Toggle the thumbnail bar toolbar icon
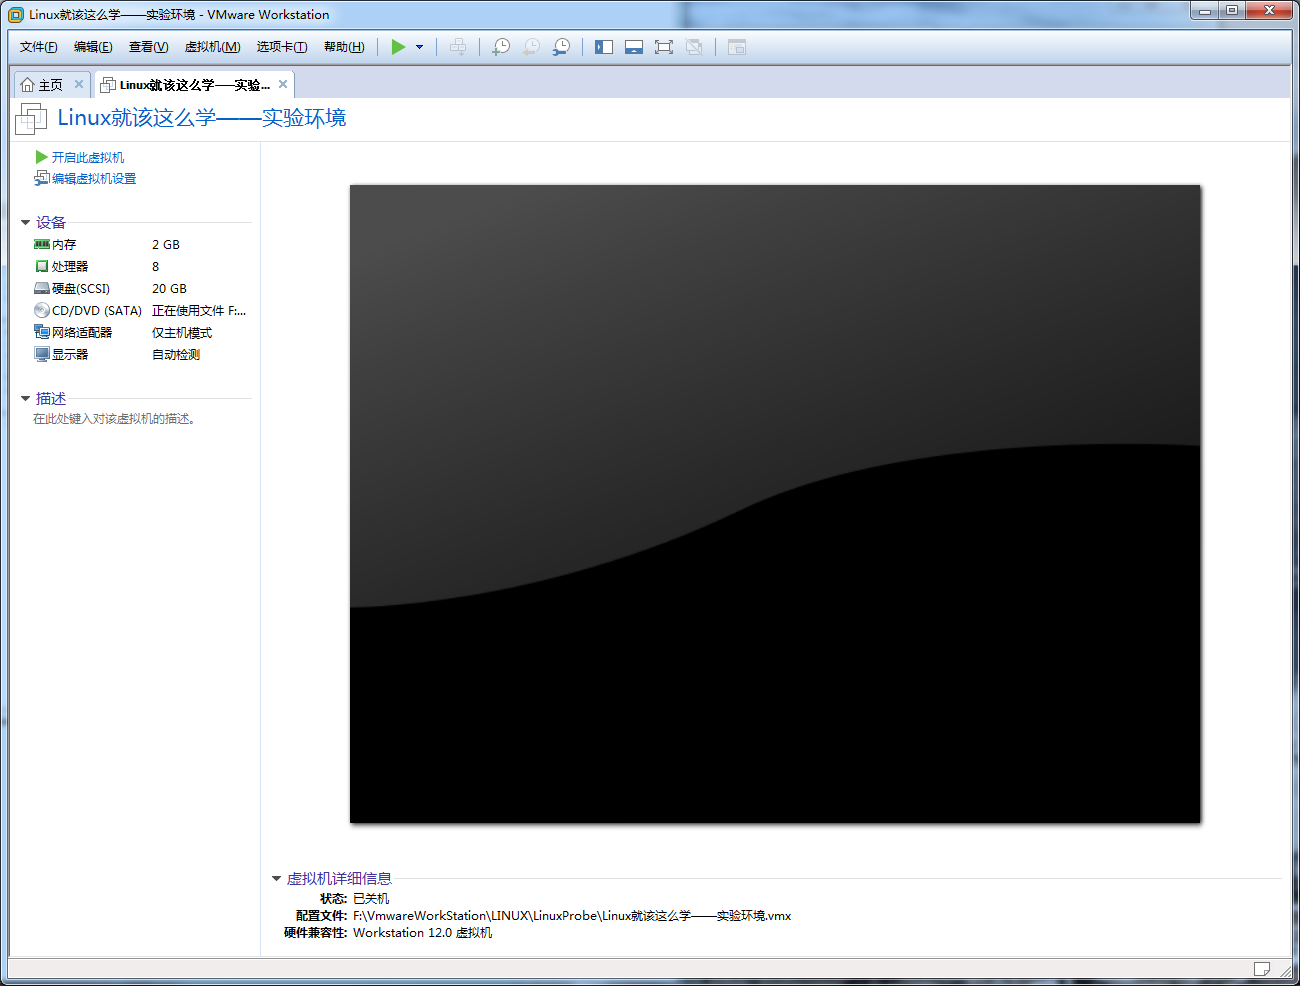This screenshot has width=1300, height=986. click(634, 47)
